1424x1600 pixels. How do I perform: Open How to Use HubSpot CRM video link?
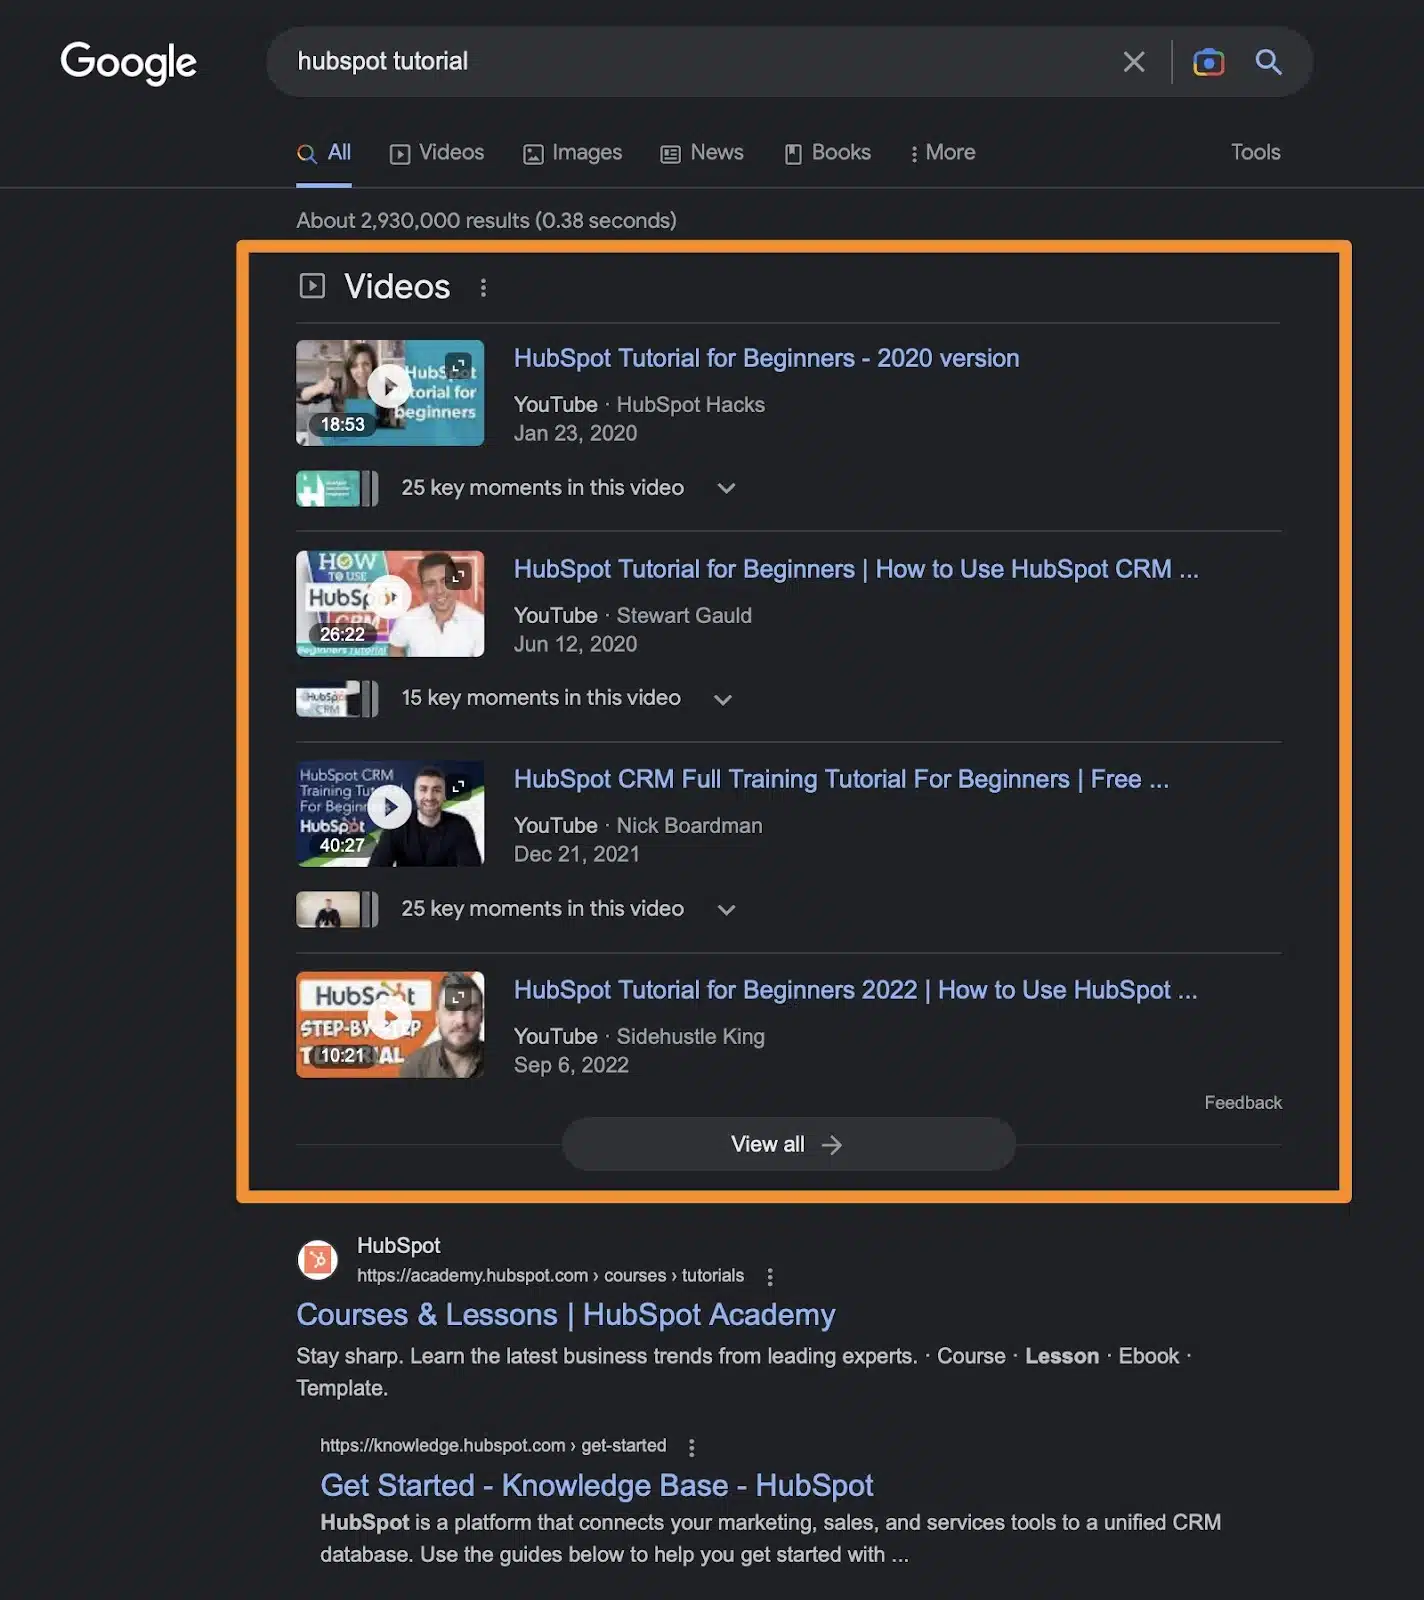tap(856, 569)
